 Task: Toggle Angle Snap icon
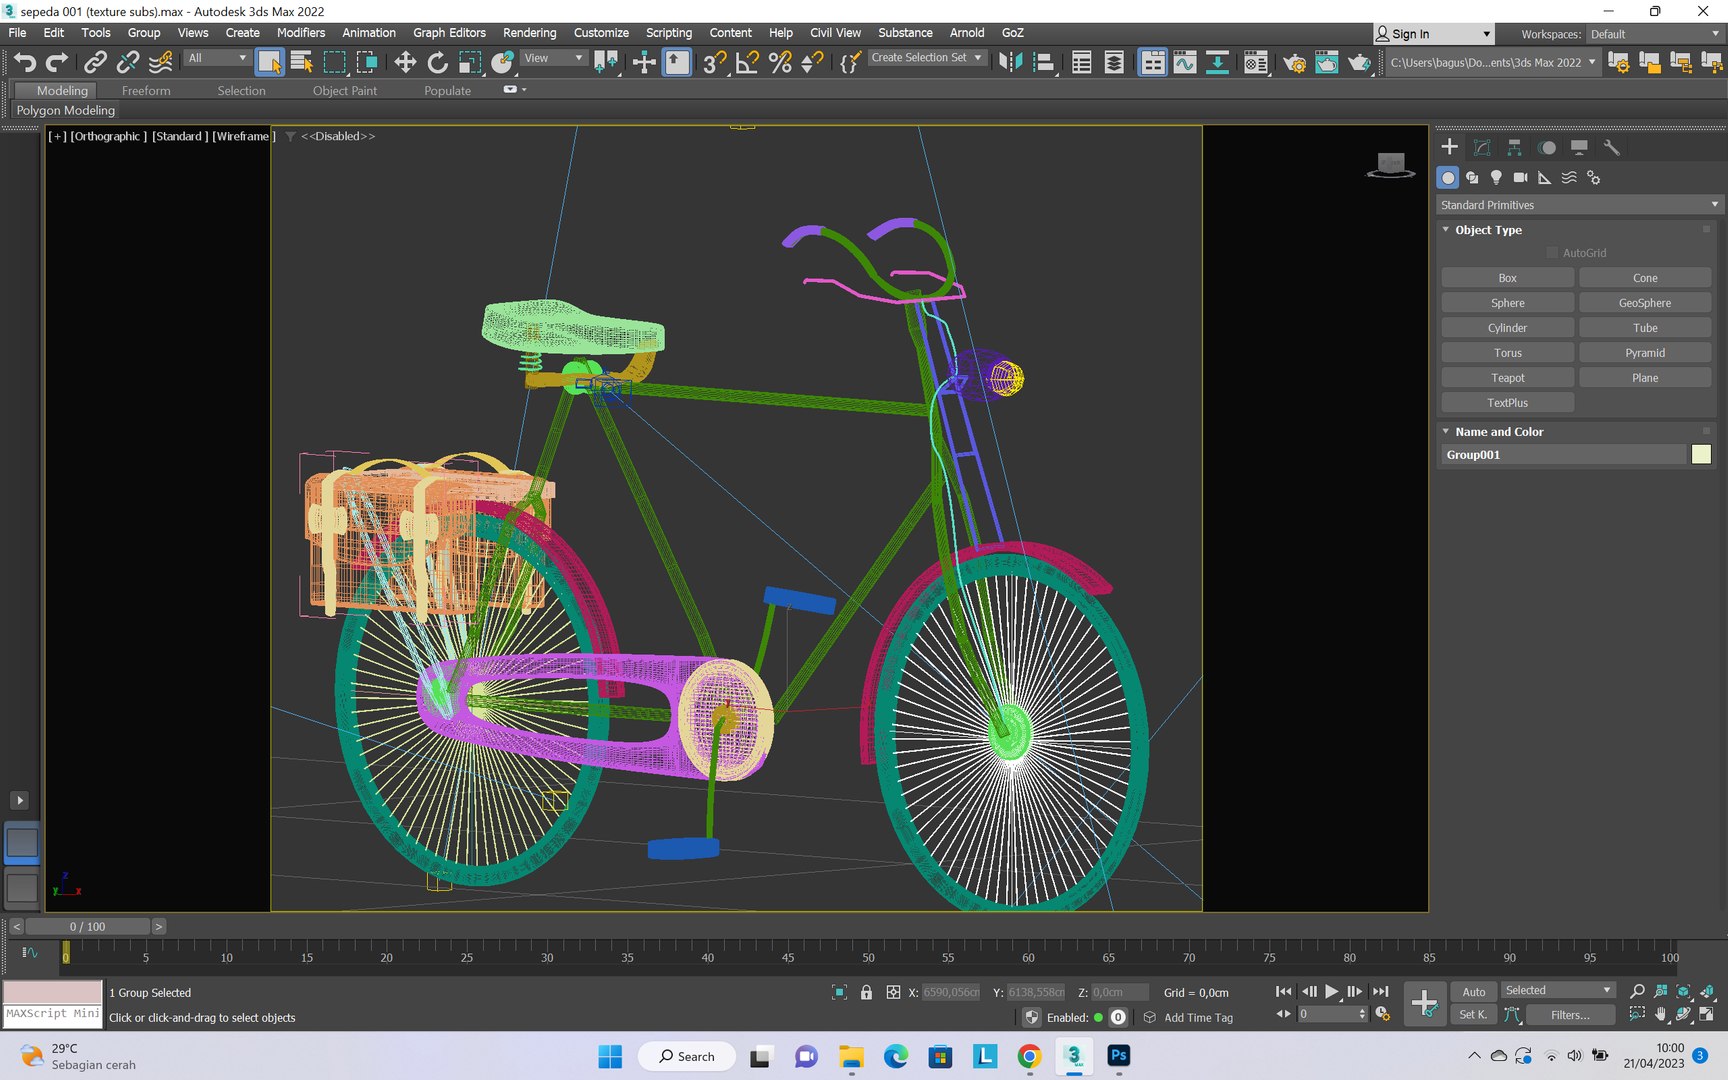click(747, 62)
